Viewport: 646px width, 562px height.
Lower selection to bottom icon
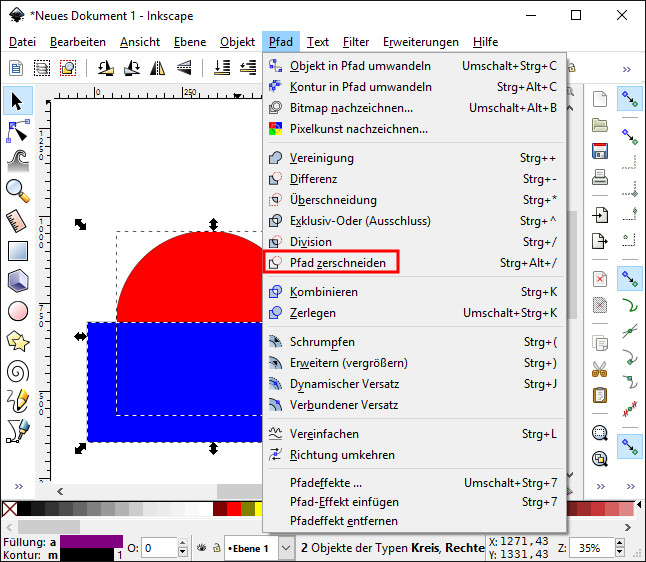(222, 68)
